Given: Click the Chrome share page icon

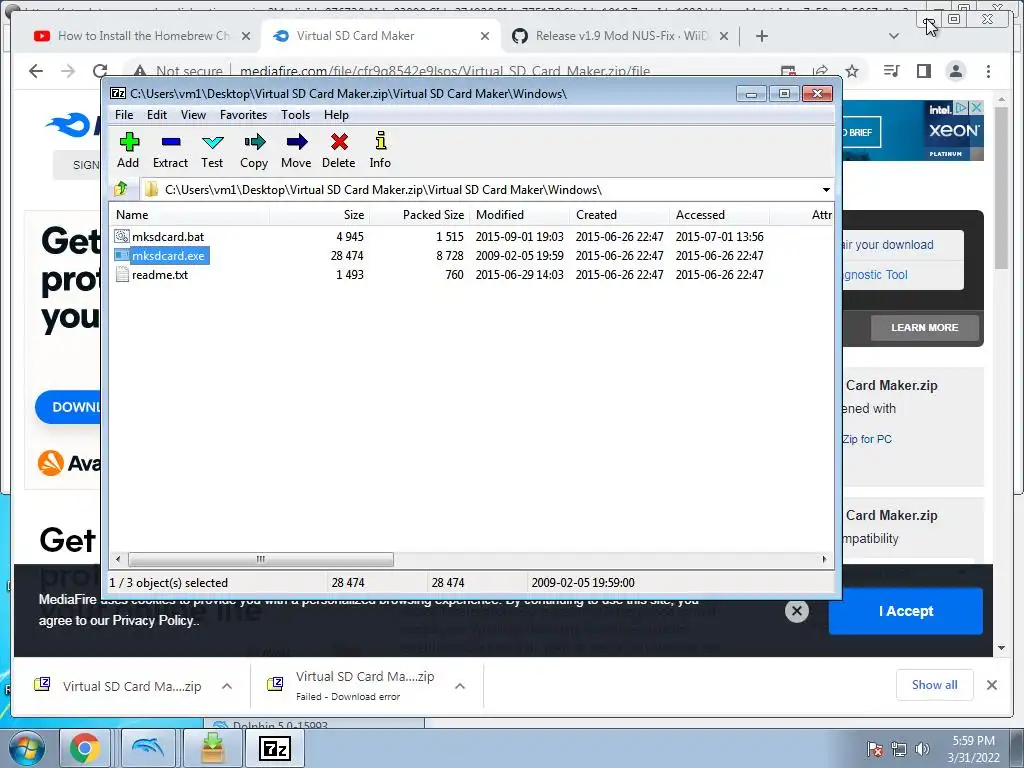Looking at the screenshot, I should (x=820, y=71).
